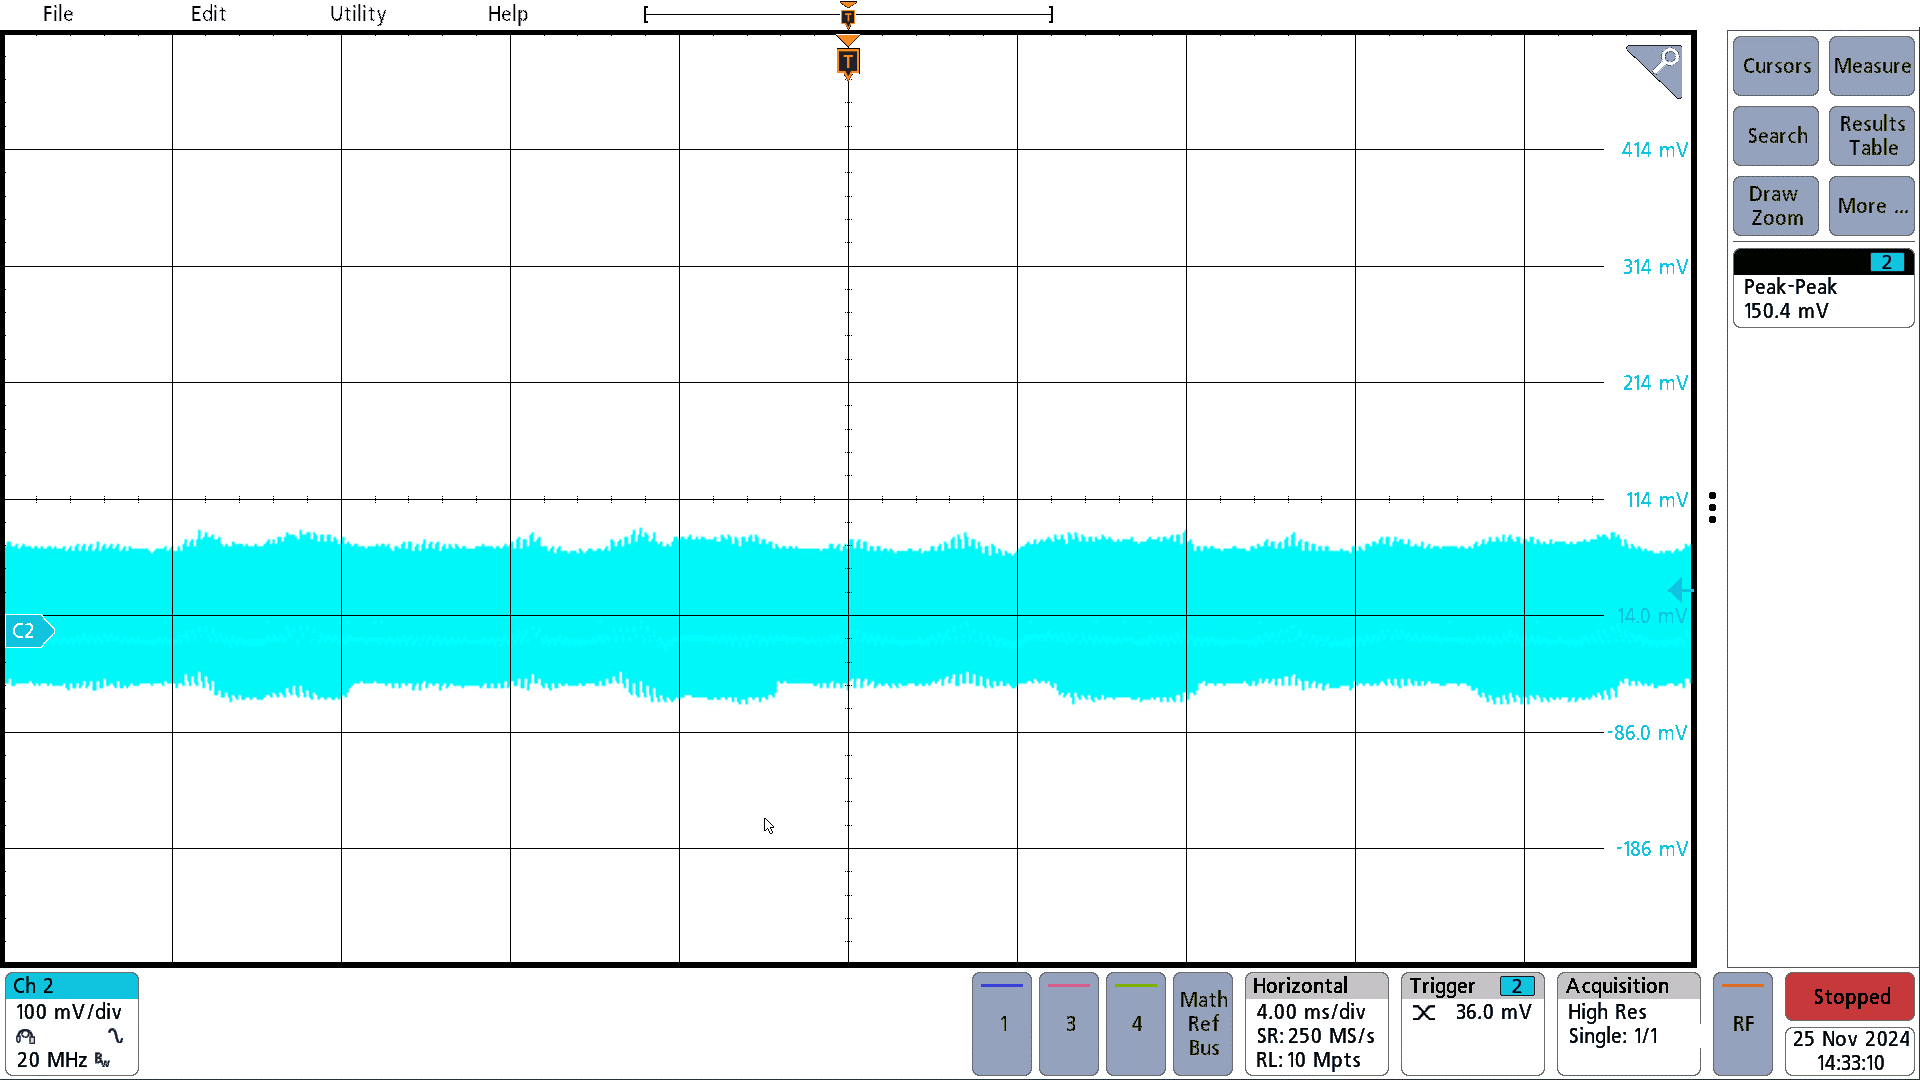Viewport: 1920px width, 1080px height.
Task: Open the File menu
Action: click(x=58, y=14)
